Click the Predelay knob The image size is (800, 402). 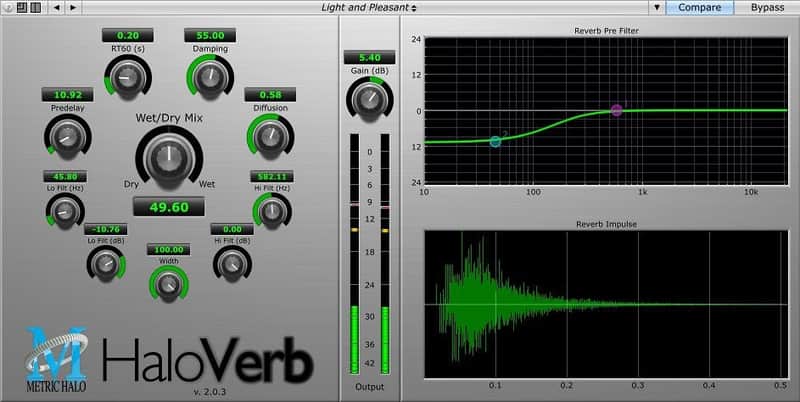(67, 136)
